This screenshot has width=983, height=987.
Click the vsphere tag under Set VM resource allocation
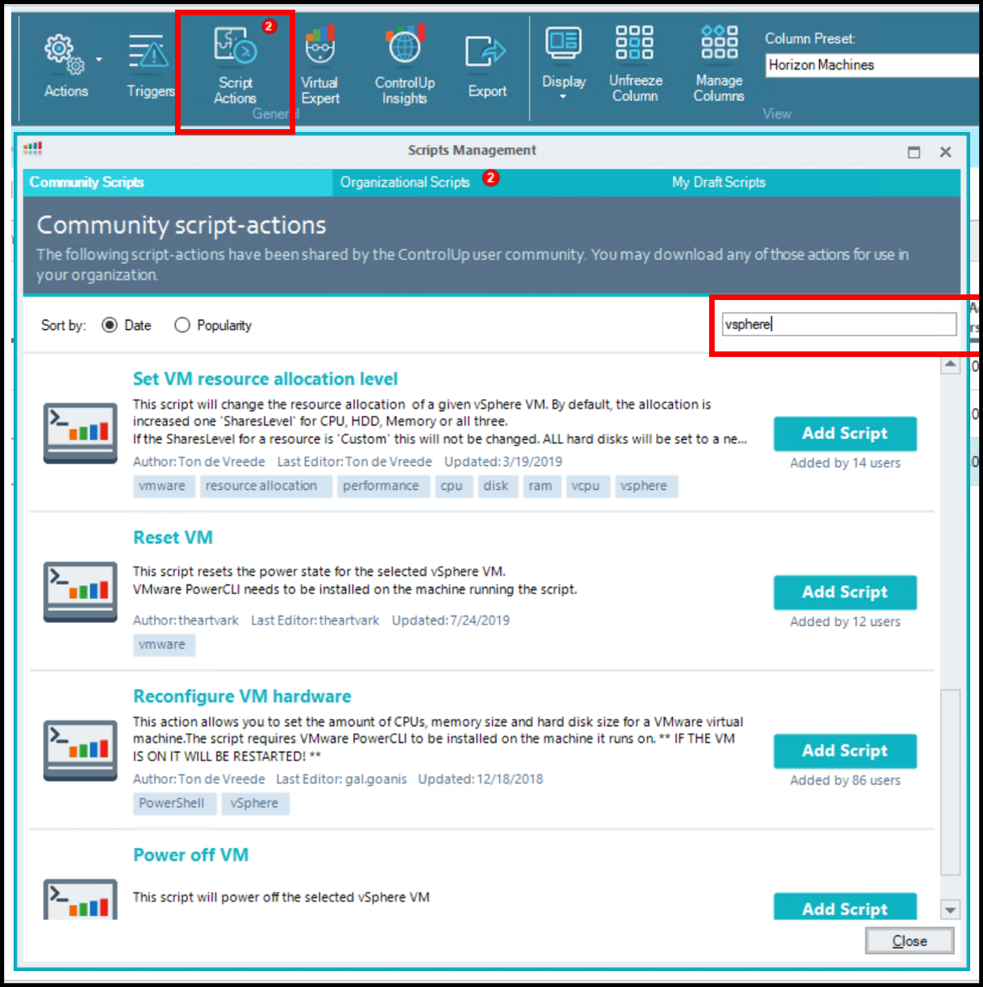tap(646, 486)
